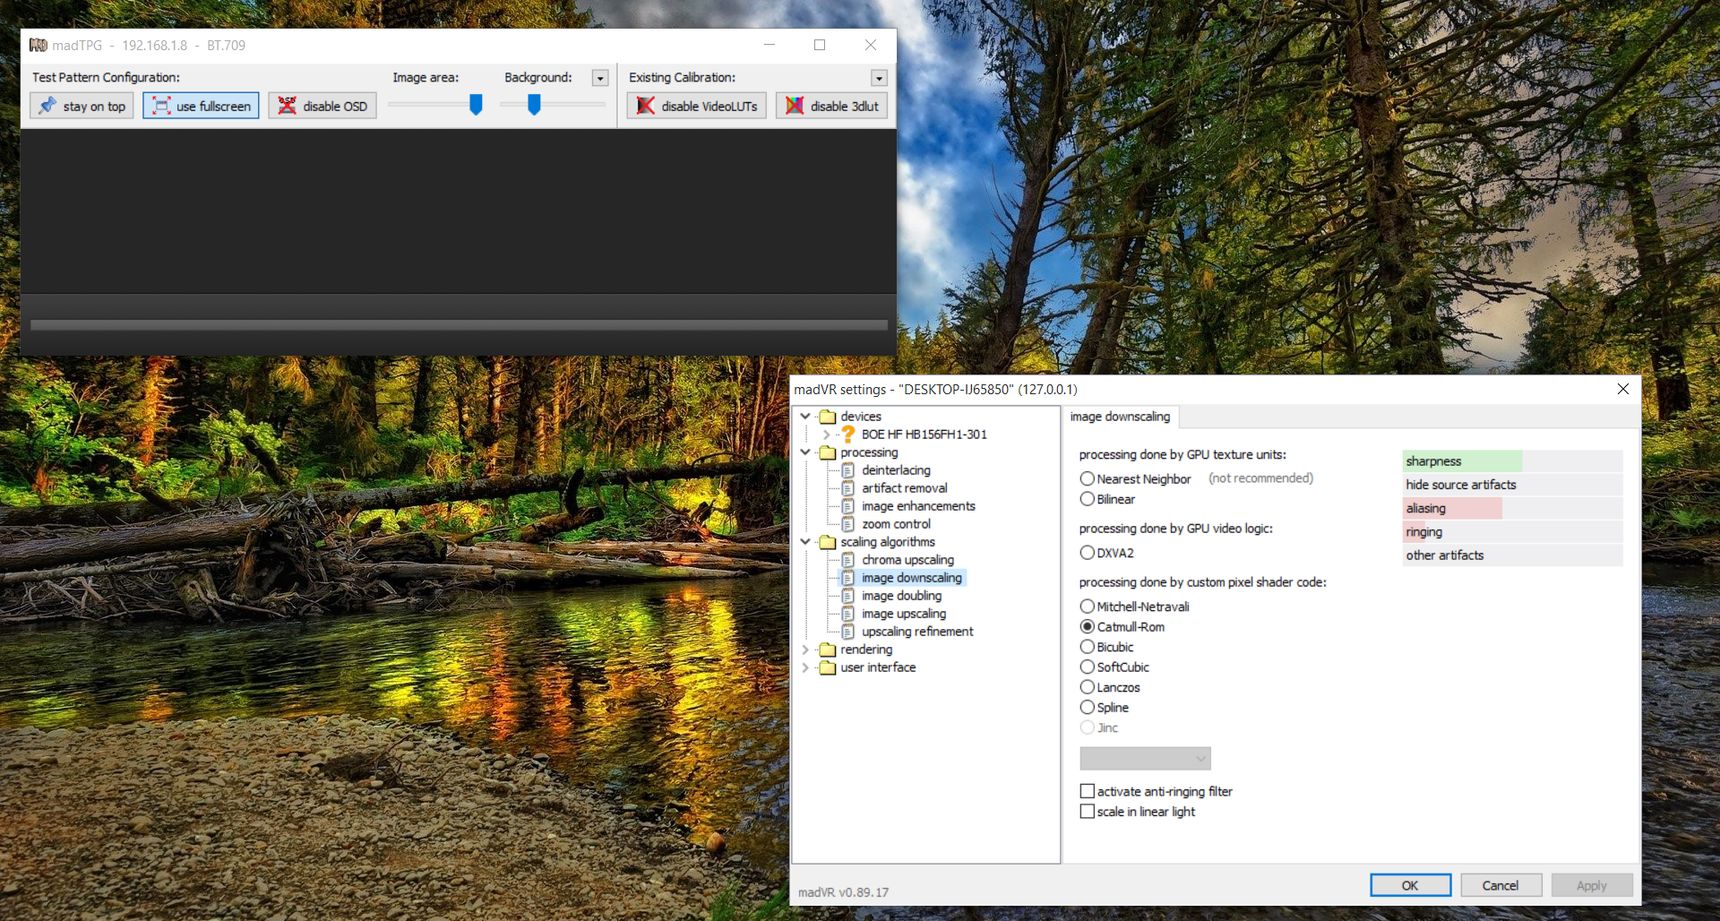
Task: Click the sharpness quality bar
Action: (x=1512, y=461)
